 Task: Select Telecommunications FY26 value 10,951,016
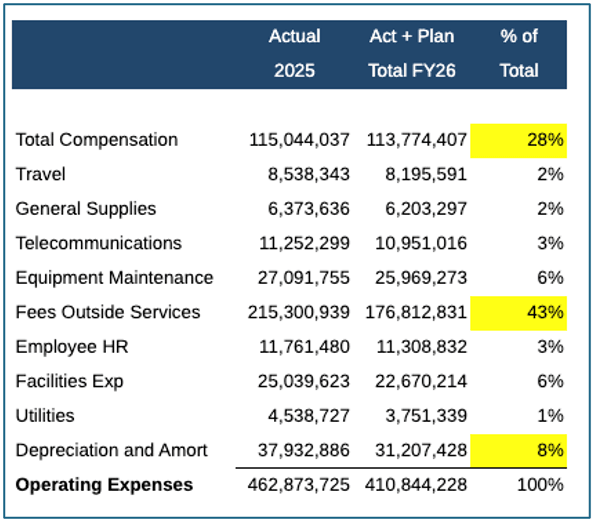pyautogui.click(x=421, y=243)
